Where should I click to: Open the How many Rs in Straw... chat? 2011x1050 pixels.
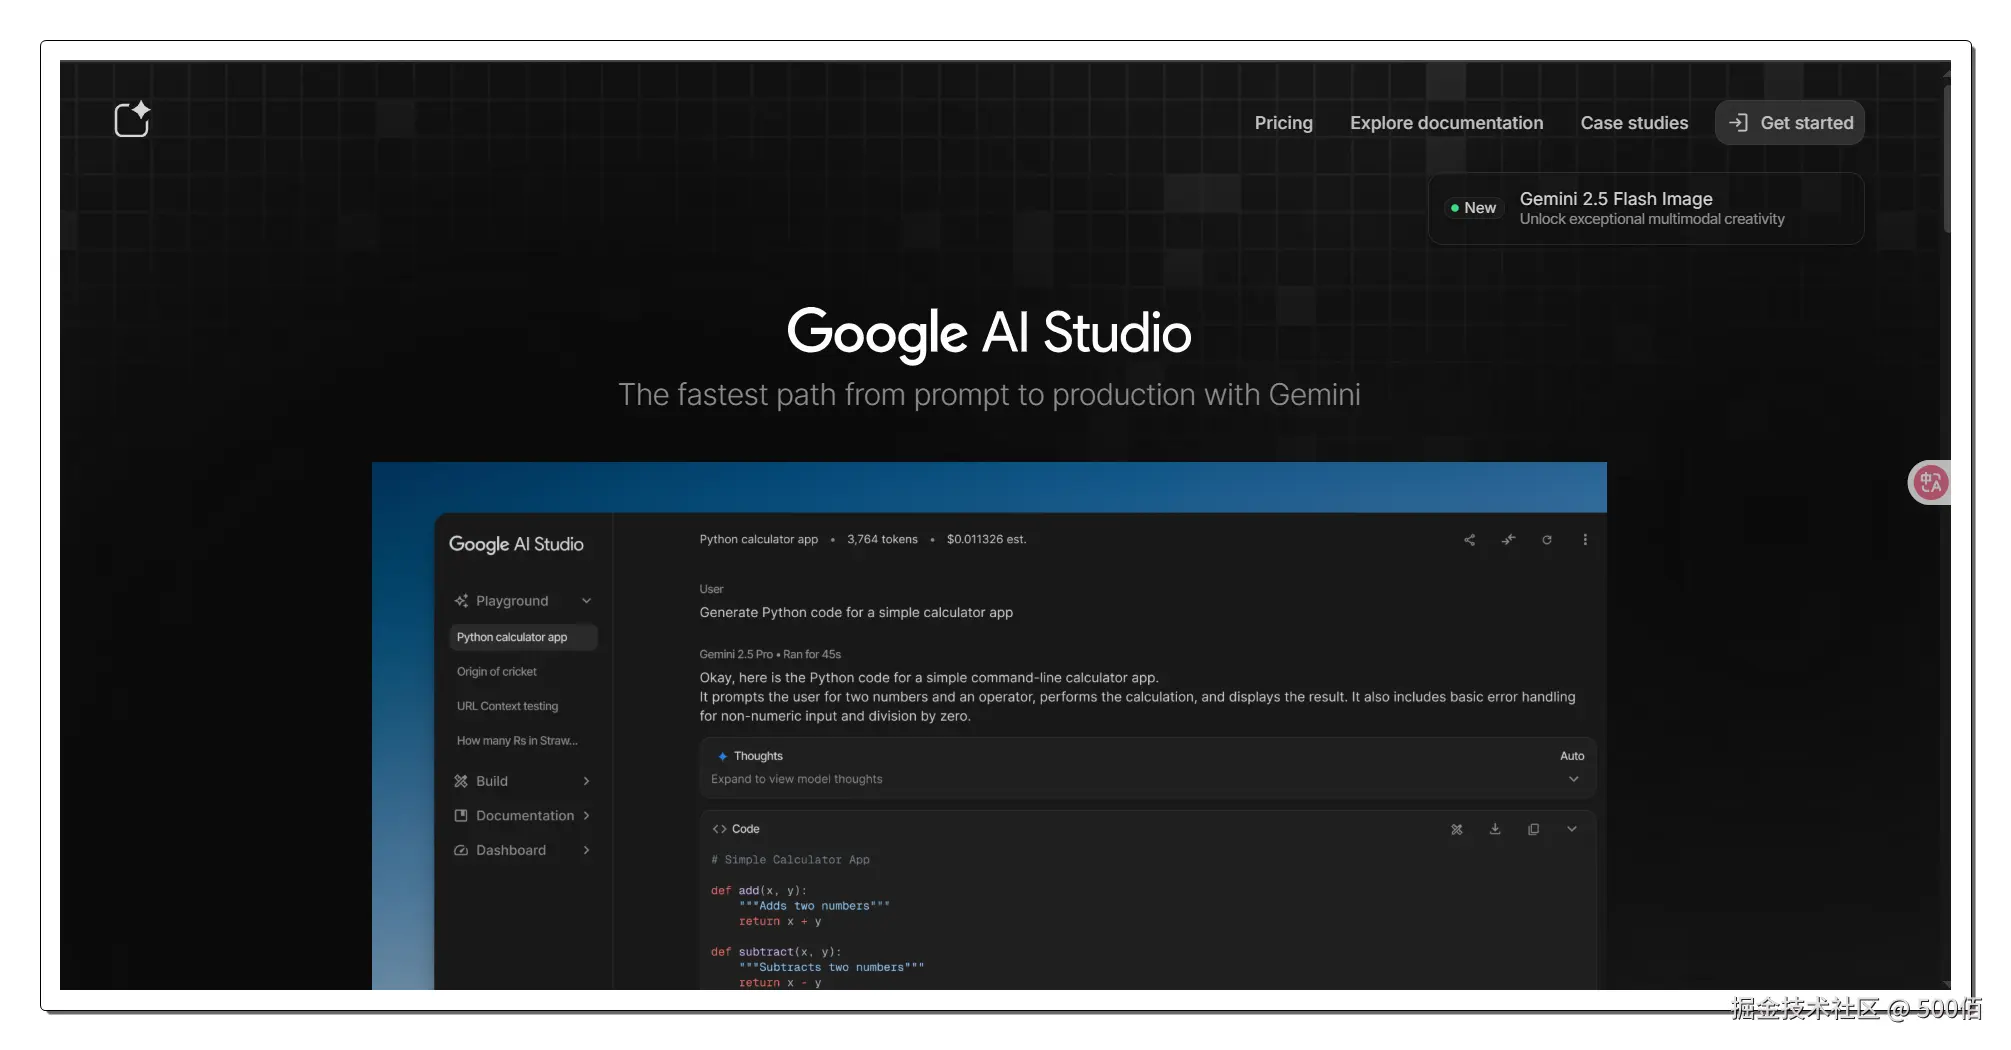[517, 741]
